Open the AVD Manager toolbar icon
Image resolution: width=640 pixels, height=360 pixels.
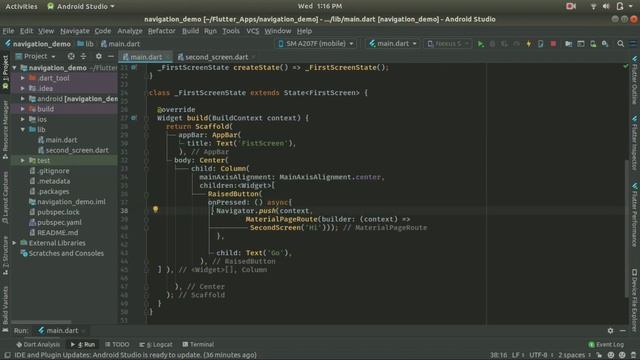coord(593,44)
